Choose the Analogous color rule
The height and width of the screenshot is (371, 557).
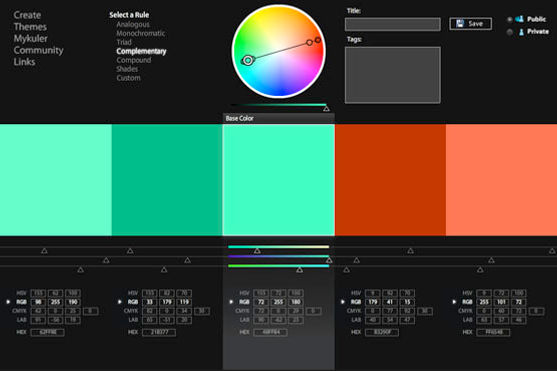[133, 24]
